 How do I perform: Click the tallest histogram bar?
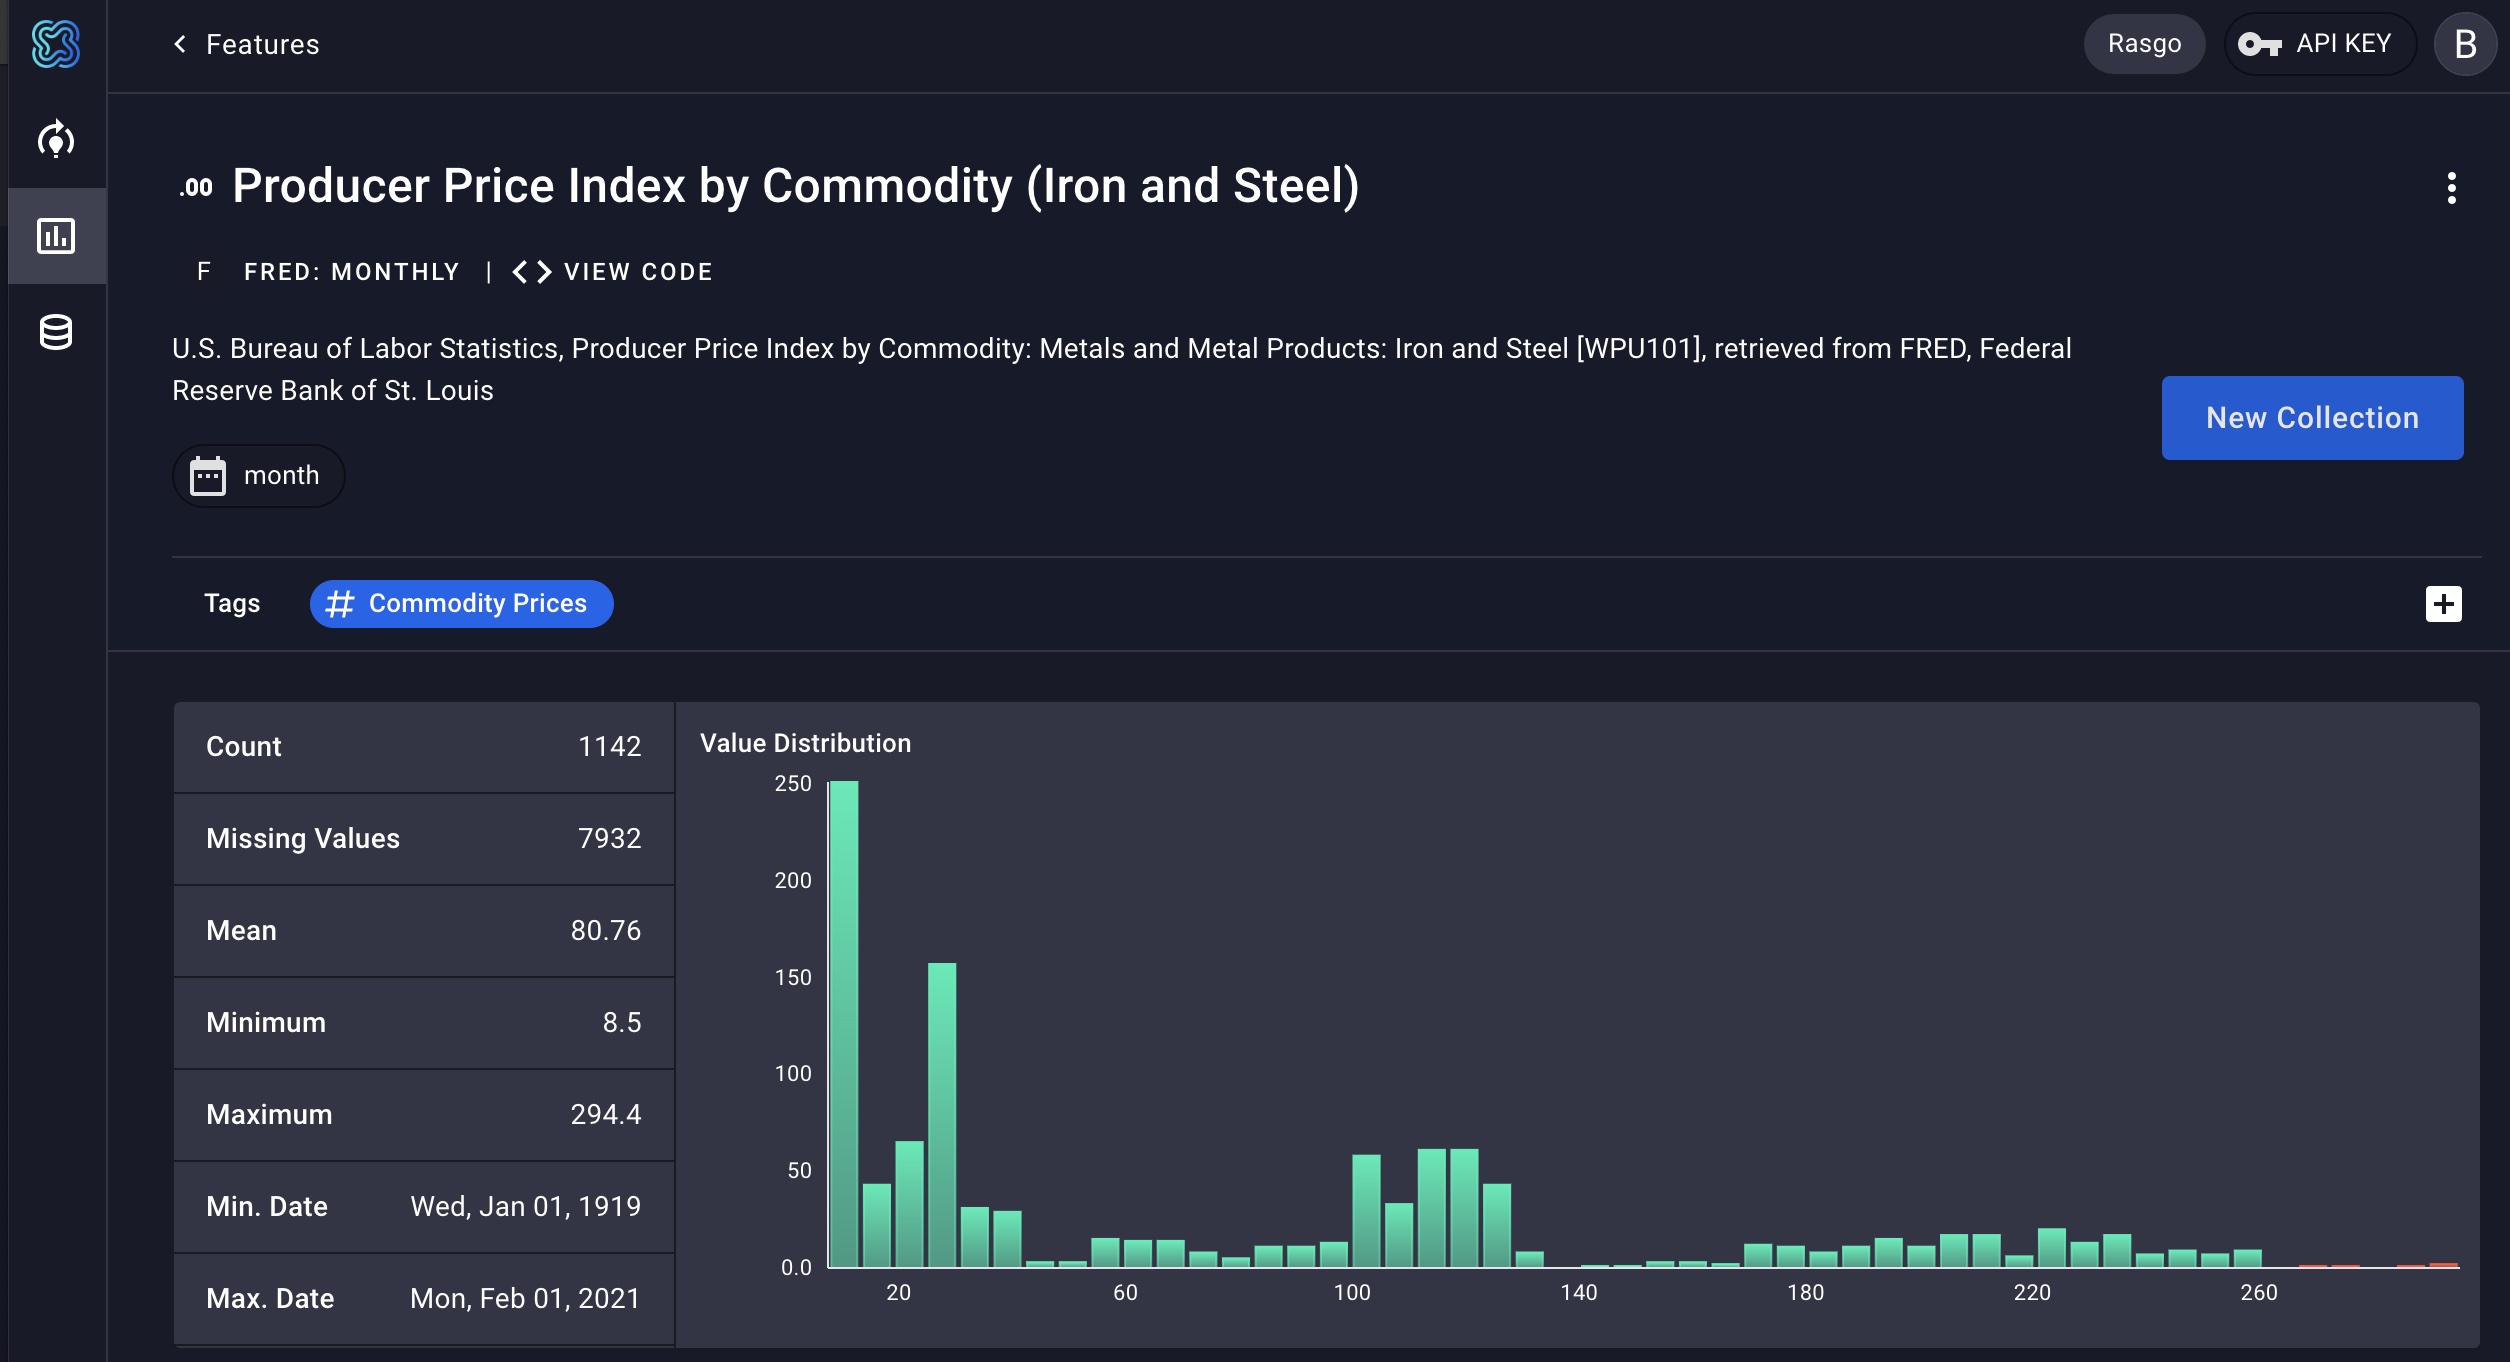844,1022
